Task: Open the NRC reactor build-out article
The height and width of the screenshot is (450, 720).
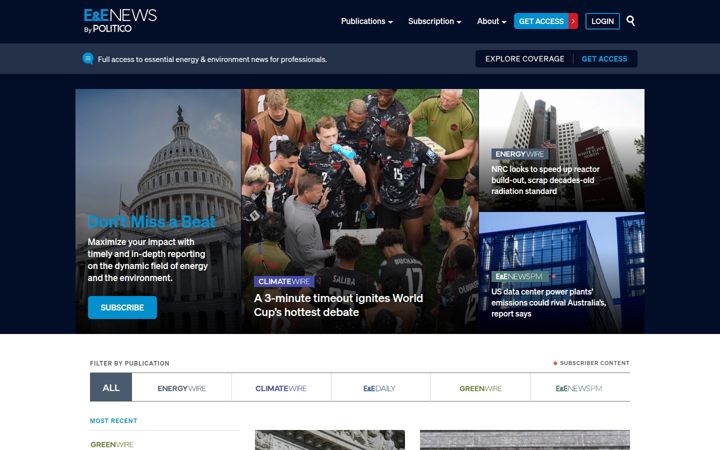Action: (x=546, y=180)
